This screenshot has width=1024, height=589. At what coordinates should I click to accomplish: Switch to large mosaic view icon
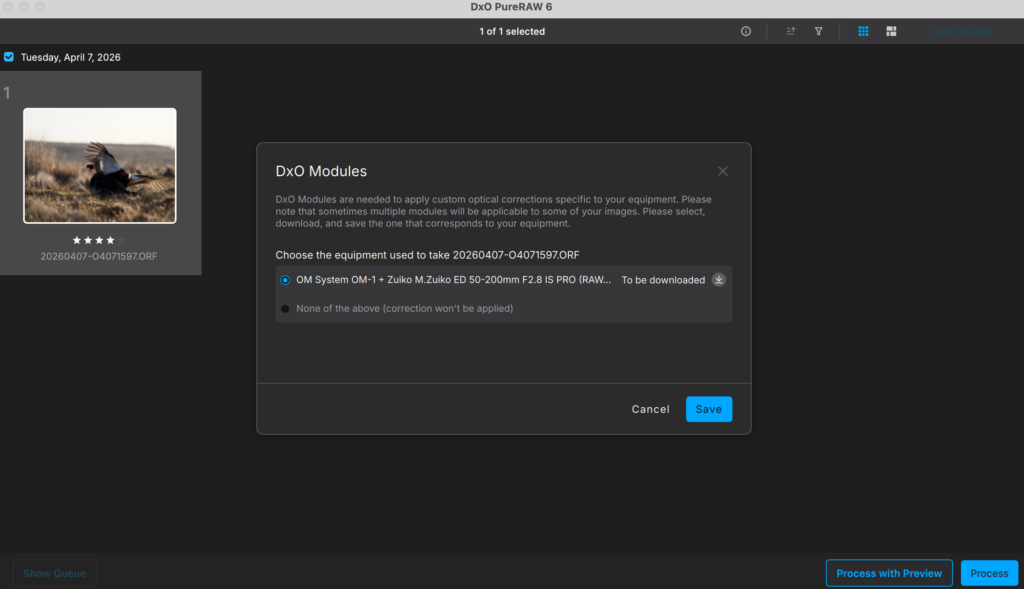[x=891, y=31]
